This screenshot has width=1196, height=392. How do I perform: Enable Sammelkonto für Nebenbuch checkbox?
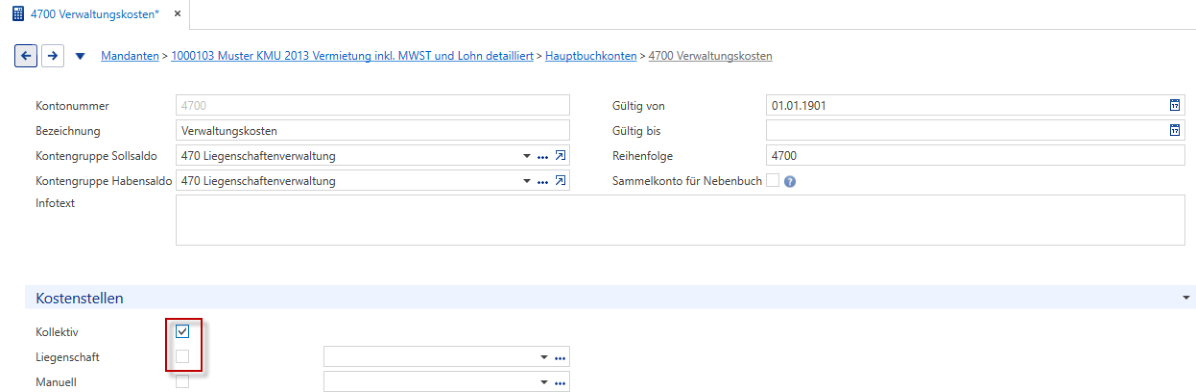click(773, 182)
